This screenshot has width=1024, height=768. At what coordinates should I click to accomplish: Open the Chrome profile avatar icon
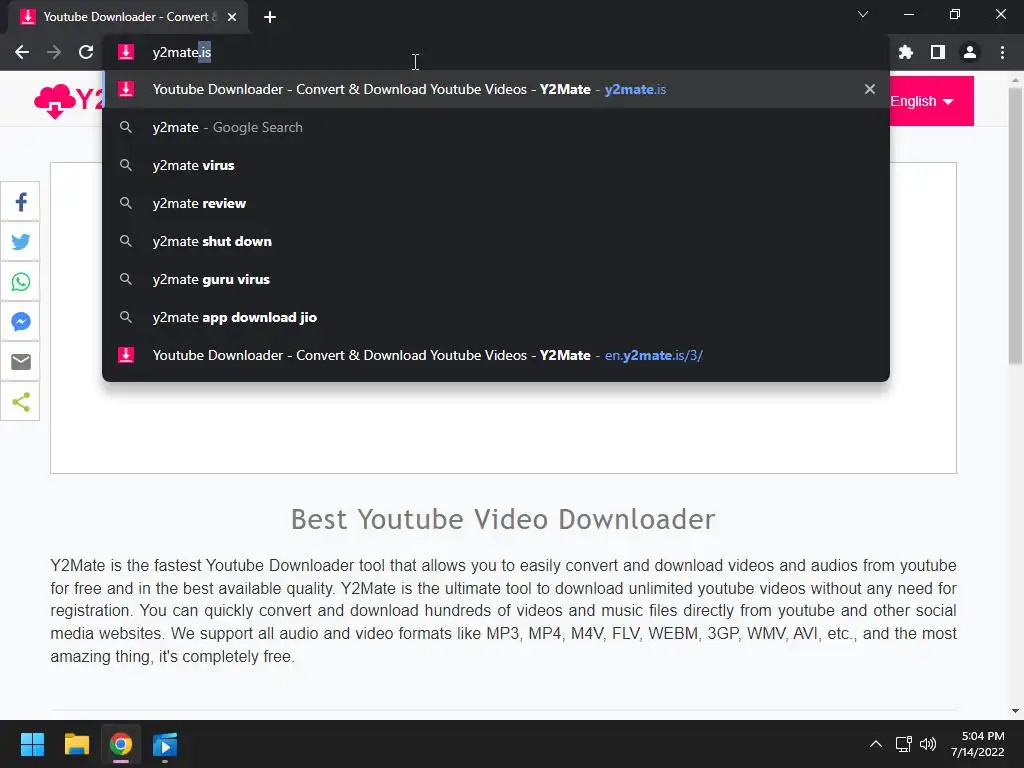(x=970, y=52)
